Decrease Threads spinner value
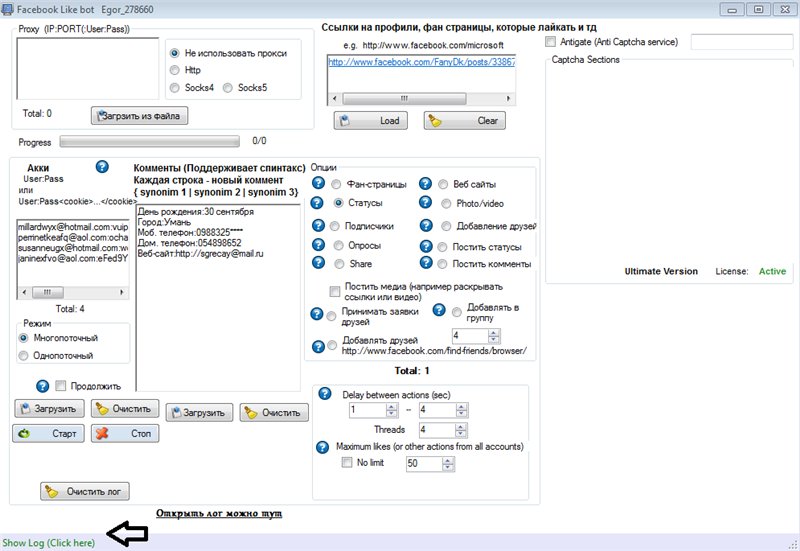 tap(461, 433)
